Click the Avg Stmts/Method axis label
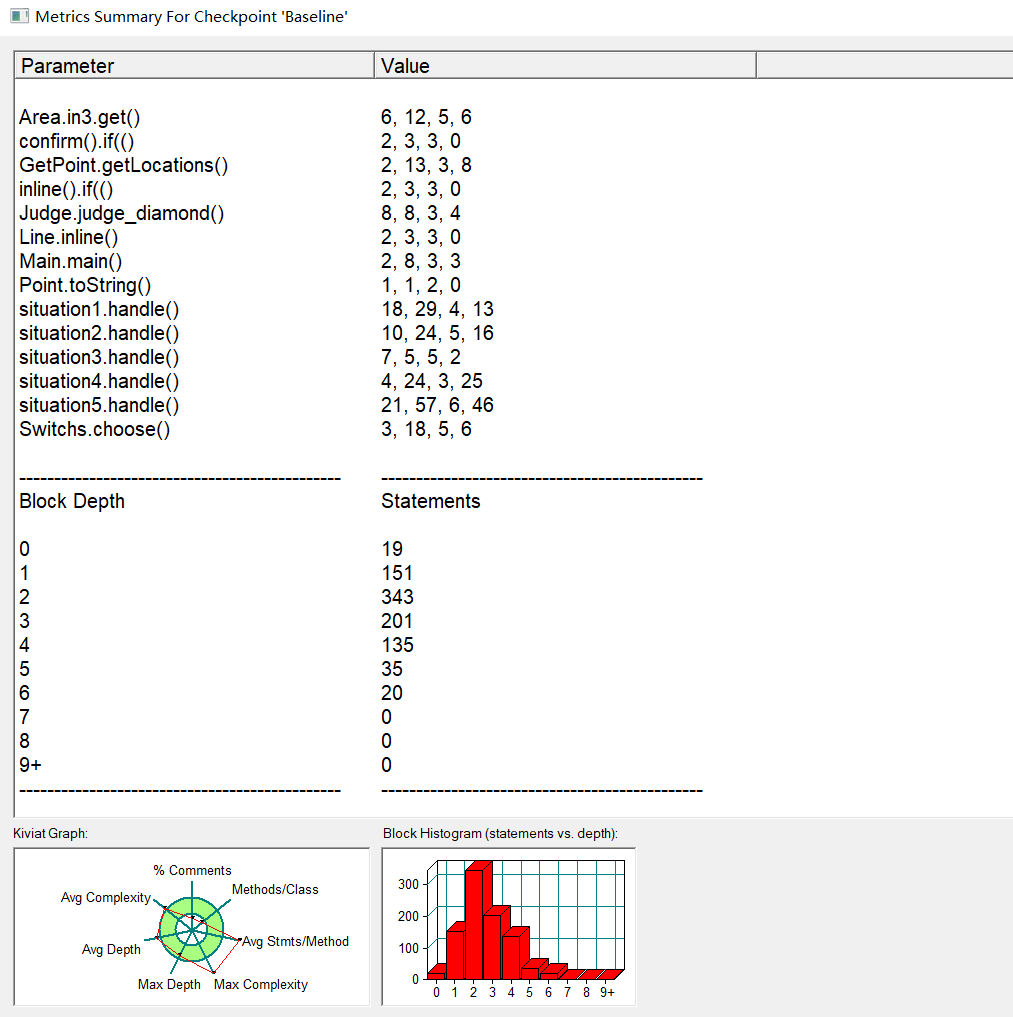The width and height of the screenshot is (1013, 1017). pyautogui.click(x=296, y=941)
